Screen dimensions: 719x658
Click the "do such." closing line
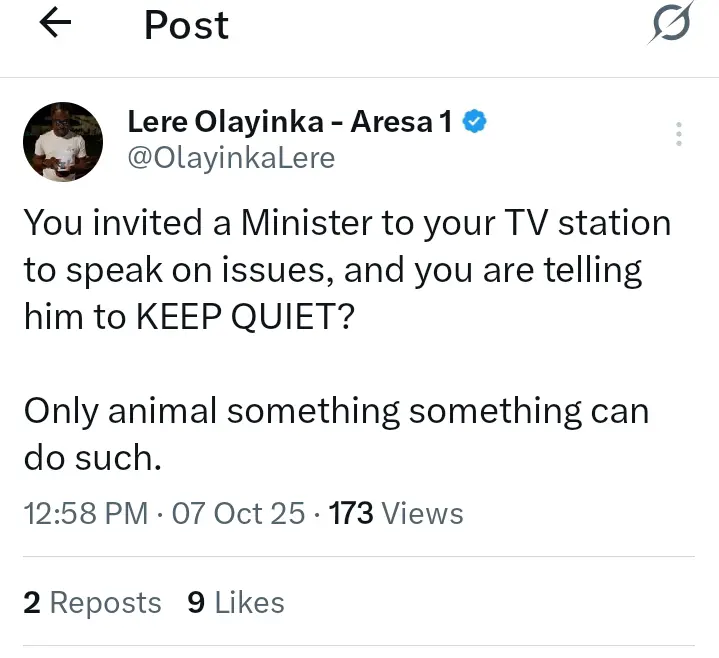[x=91, y=457]
